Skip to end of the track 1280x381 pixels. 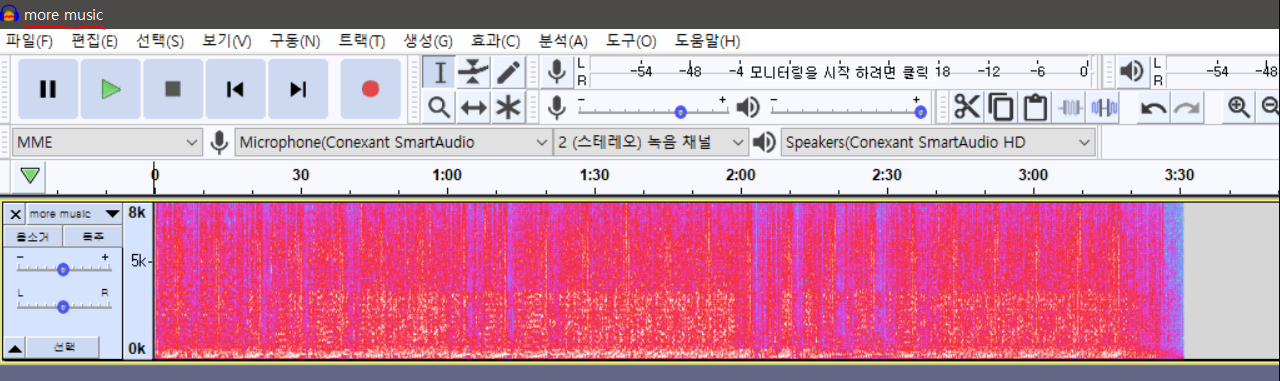coord(298,89)
